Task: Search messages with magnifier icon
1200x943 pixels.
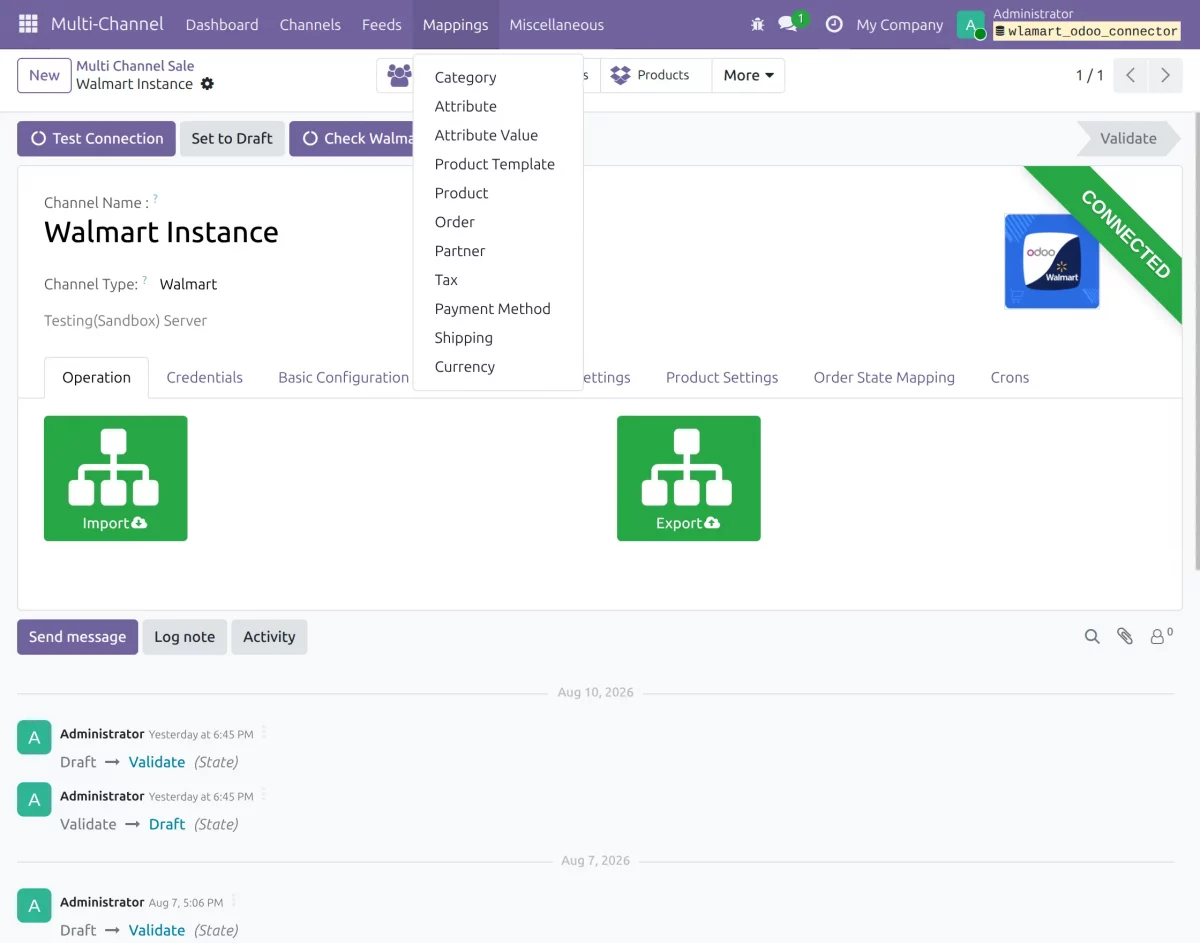Action: [x=1092, y=636]
